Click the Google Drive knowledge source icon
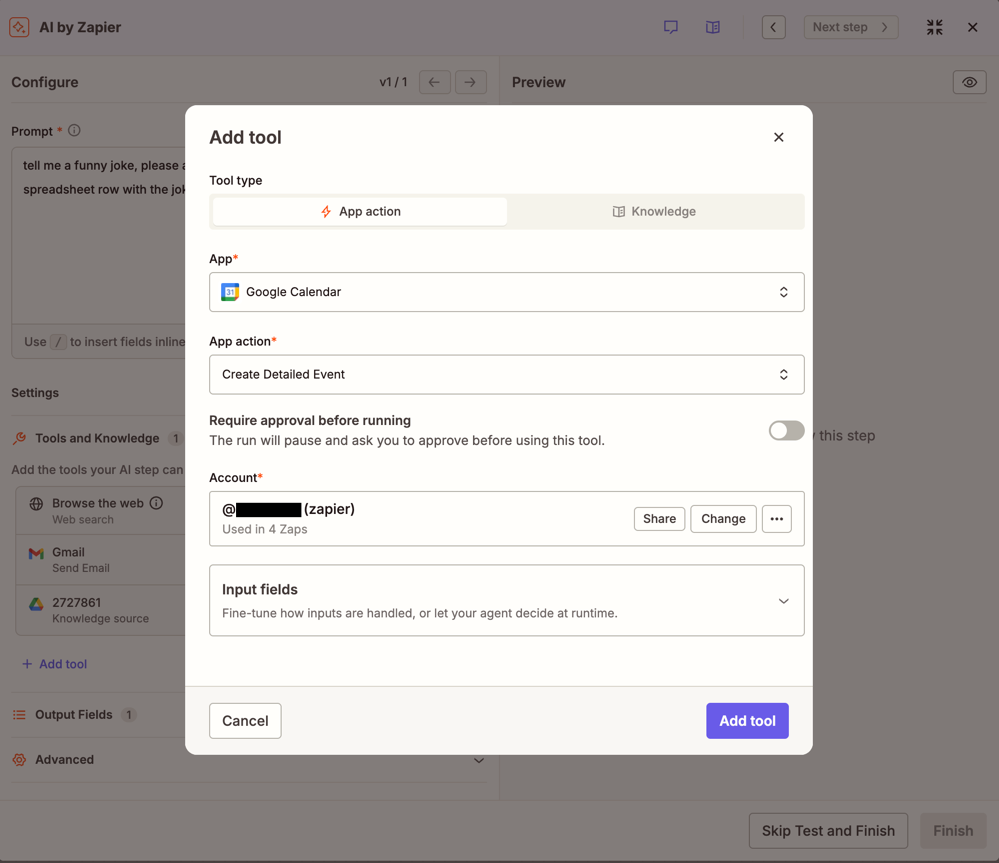Screen dimensions: 999x863 pyautogui.click(x=36, y=604)
